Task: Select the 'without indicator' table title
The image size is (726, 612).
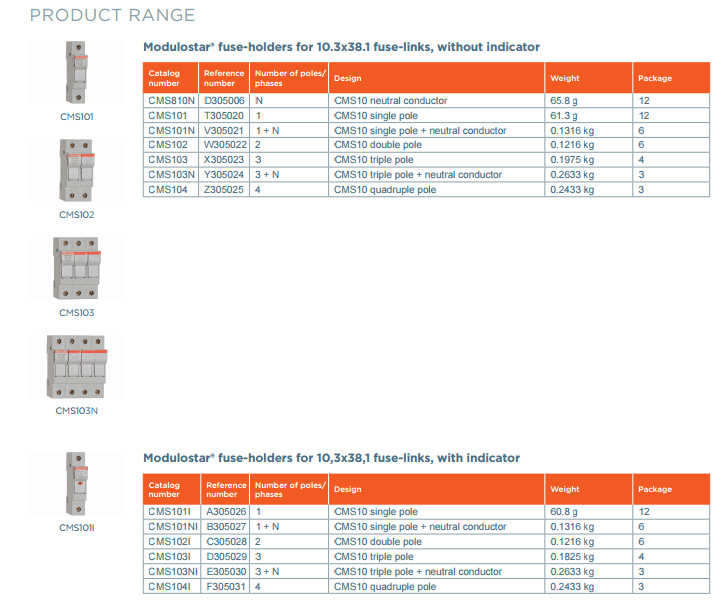Action: click(x=341, y=47)
